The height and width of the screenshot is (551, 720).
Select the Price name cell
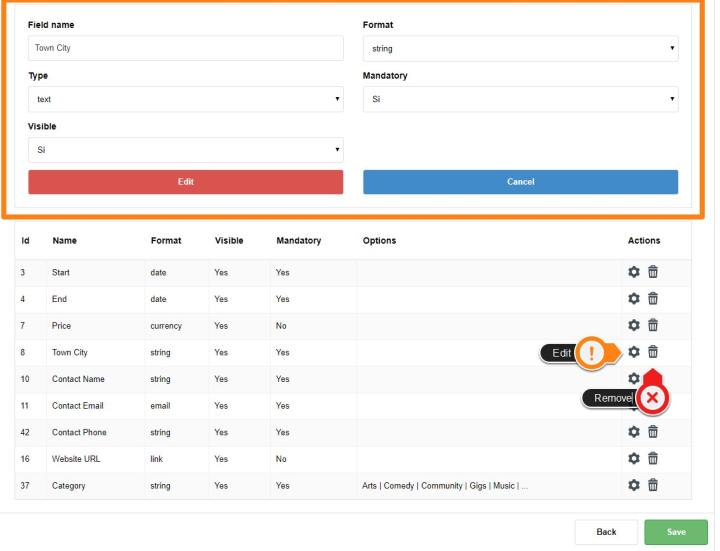pyautogui.click(x=61, y=326)
